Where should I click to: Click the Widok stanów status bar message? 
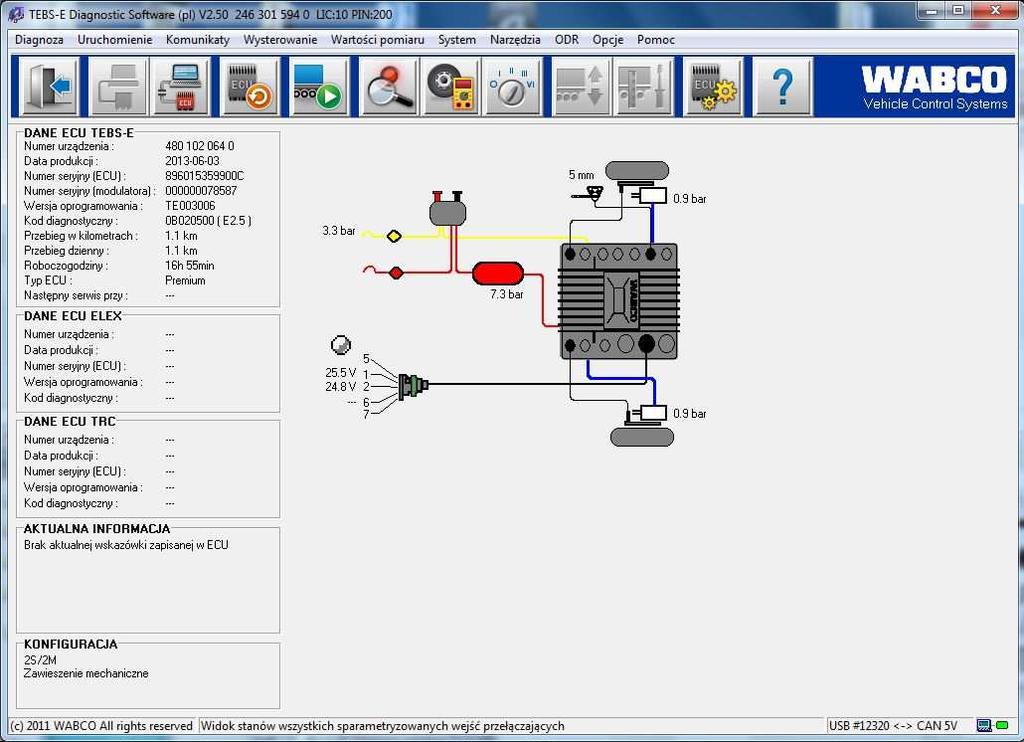383,726
